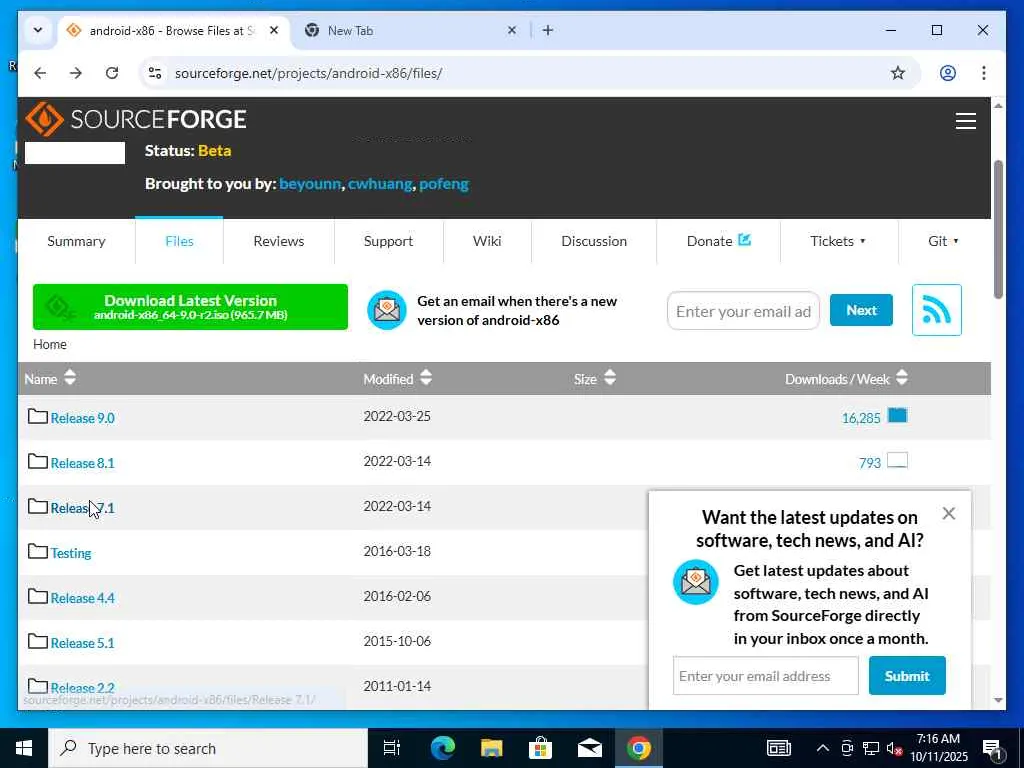Open the Release 9.0 folder link
The image size is (1024, 768).
(x=82, y=418)
